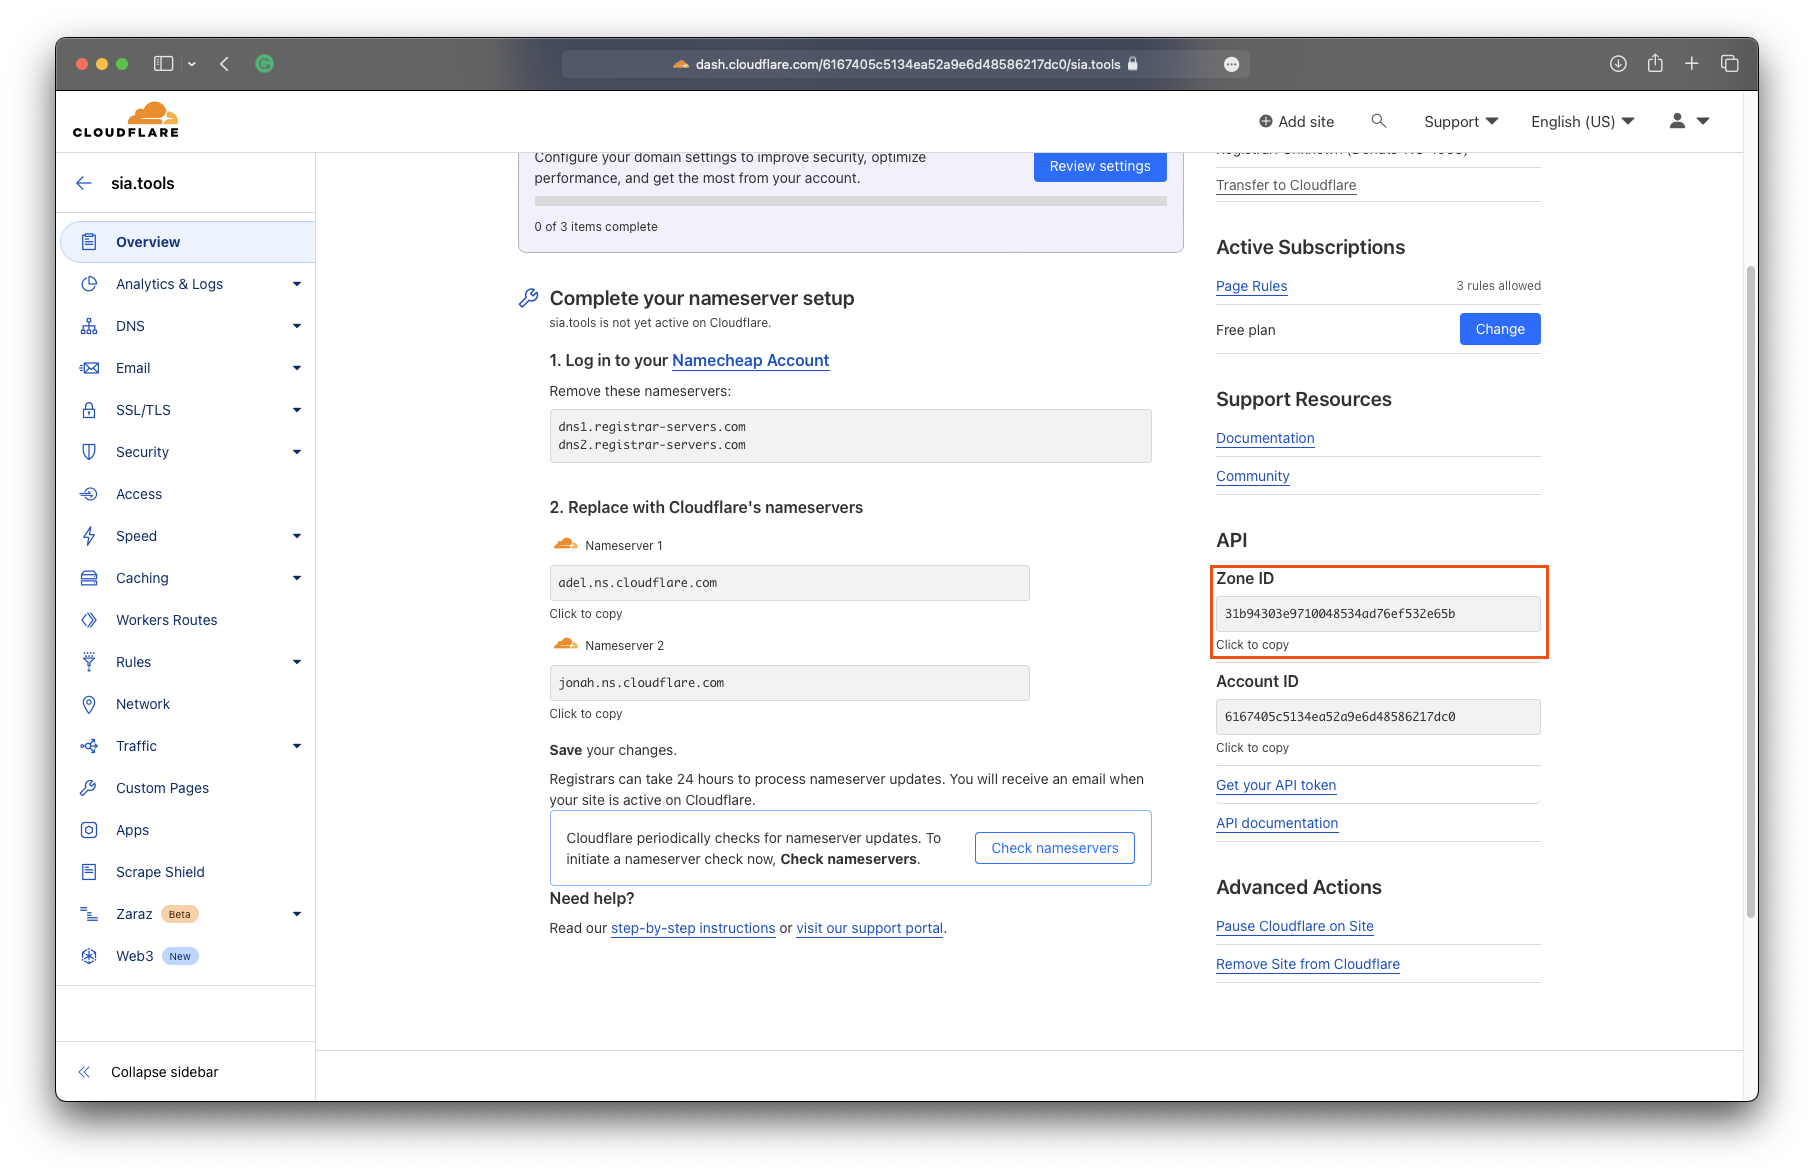Click the Change plan button

click(1499, 329)
